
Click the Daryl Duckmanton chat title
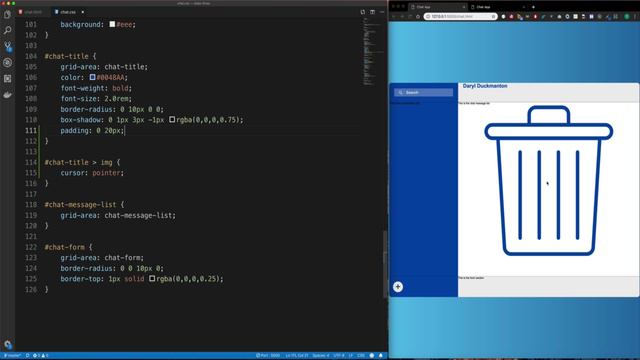click(485, 86)
